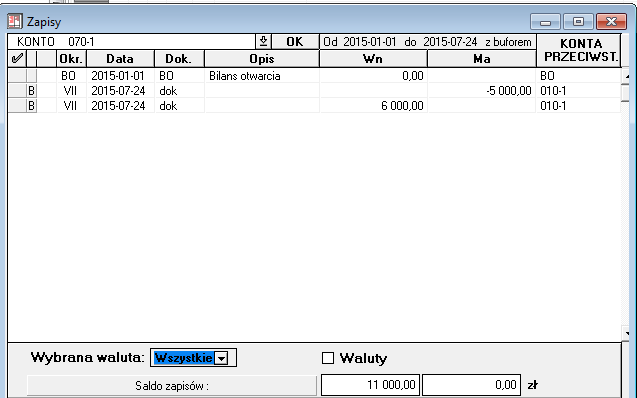The image size is (637, 398).
Task: Enable the Waluty checkbox
Action: [328, 358]
